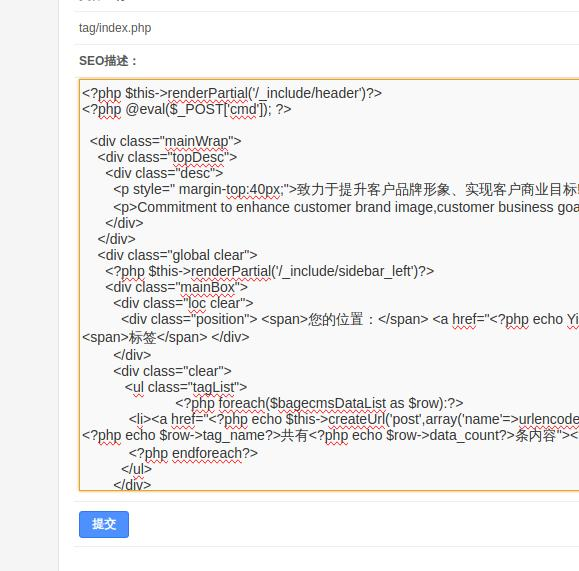Click the $row->tag_name 共有 line

pyautogui.click(x=330, y=436)
